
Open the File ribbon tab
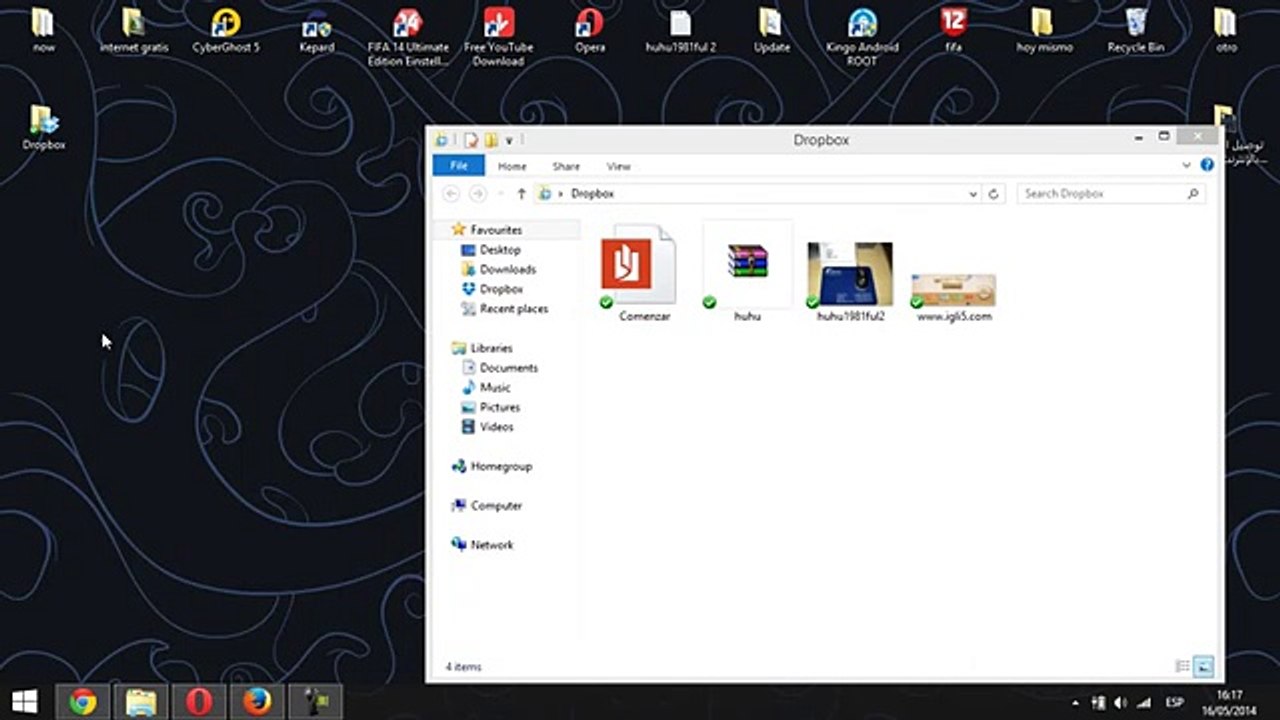(459, 166)
